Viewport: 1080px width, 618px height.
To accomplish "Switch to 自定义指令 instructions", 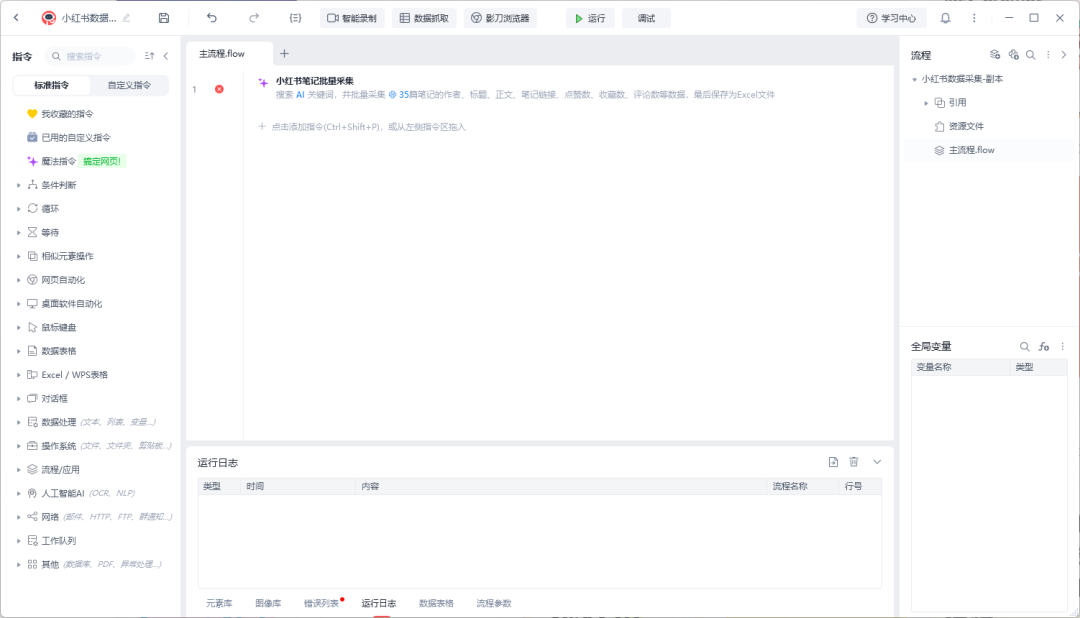I will point(129,85).
